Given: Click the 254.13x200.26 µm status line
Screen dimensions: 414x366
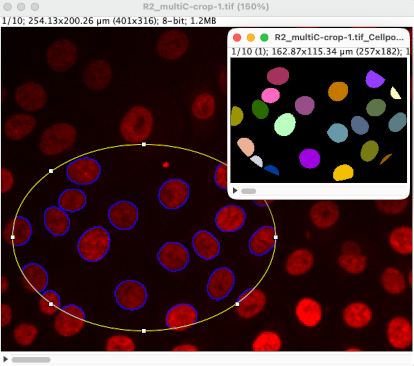Looking at the screenshot, I should pyautogui.click(x=109, y=21).
